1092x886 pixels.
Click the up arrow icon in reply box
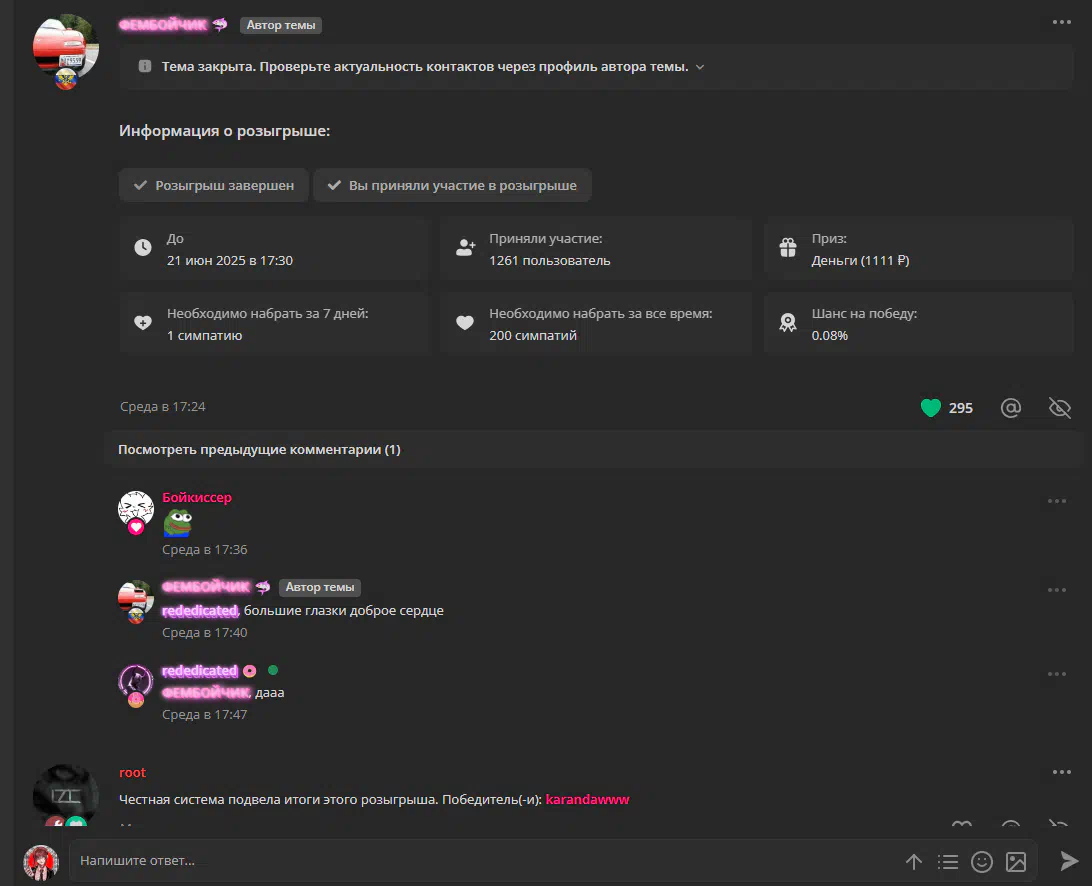coord(914,862)
